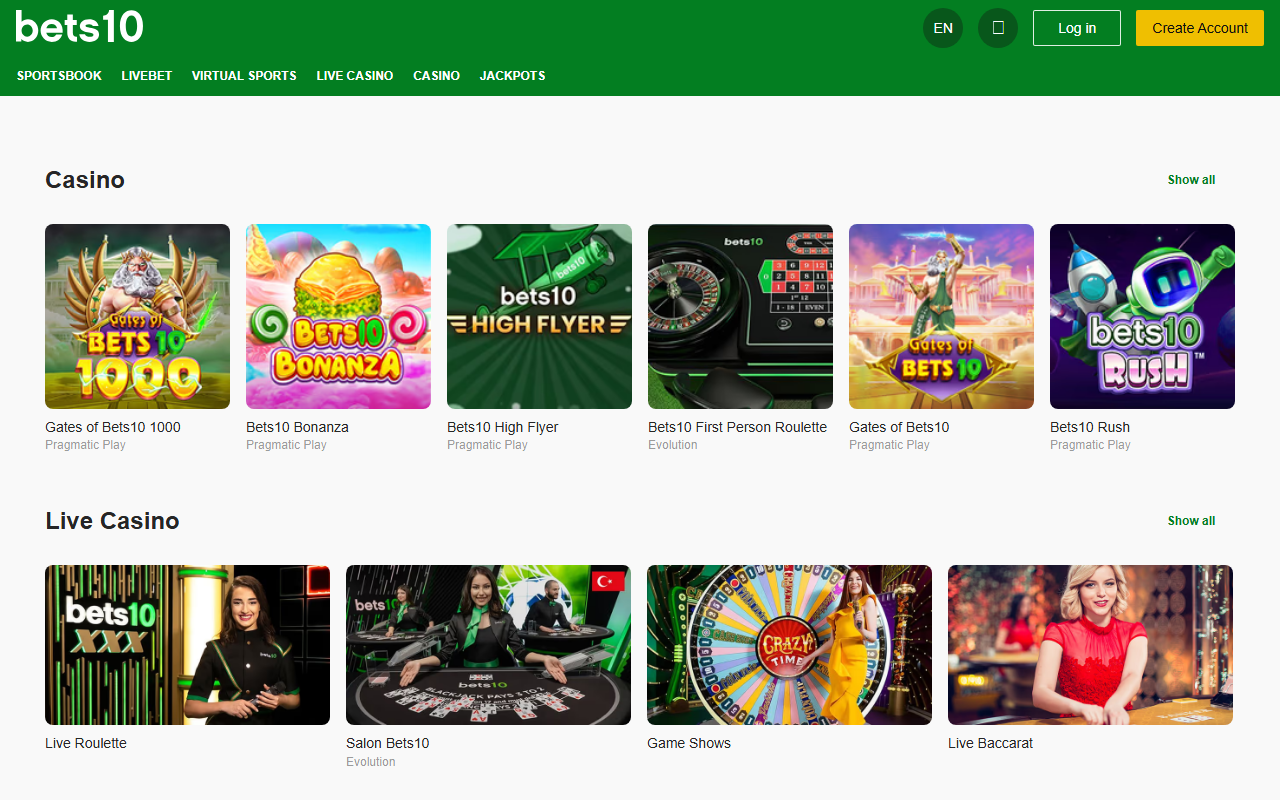This screenshot has width=1280, height=800.
Task: Click the Live Roulette caption
Action: click(x=86, y=743)
